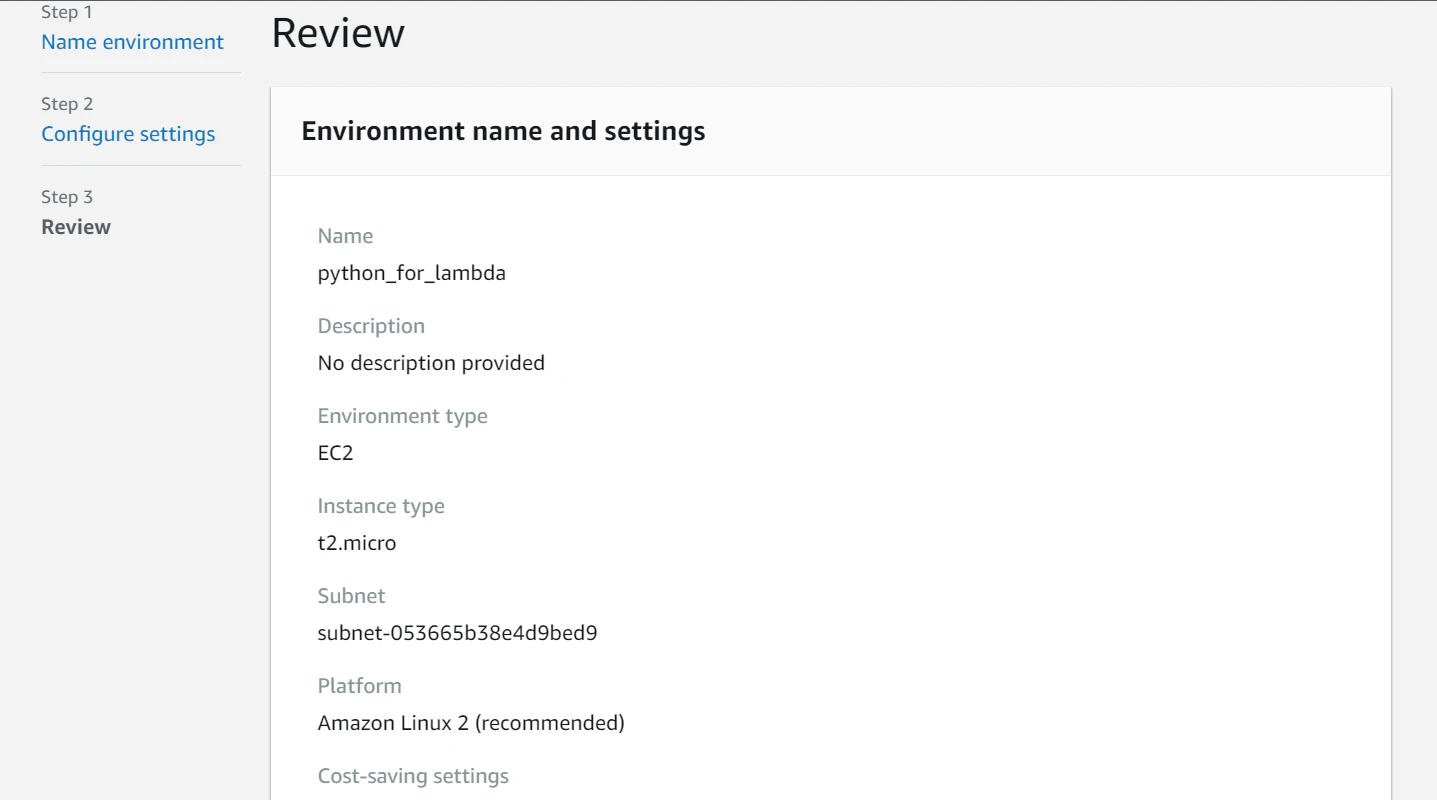This screenshot has width=1437, height=800.
Task: Click the Step 3 label
Action: [67, 197]
